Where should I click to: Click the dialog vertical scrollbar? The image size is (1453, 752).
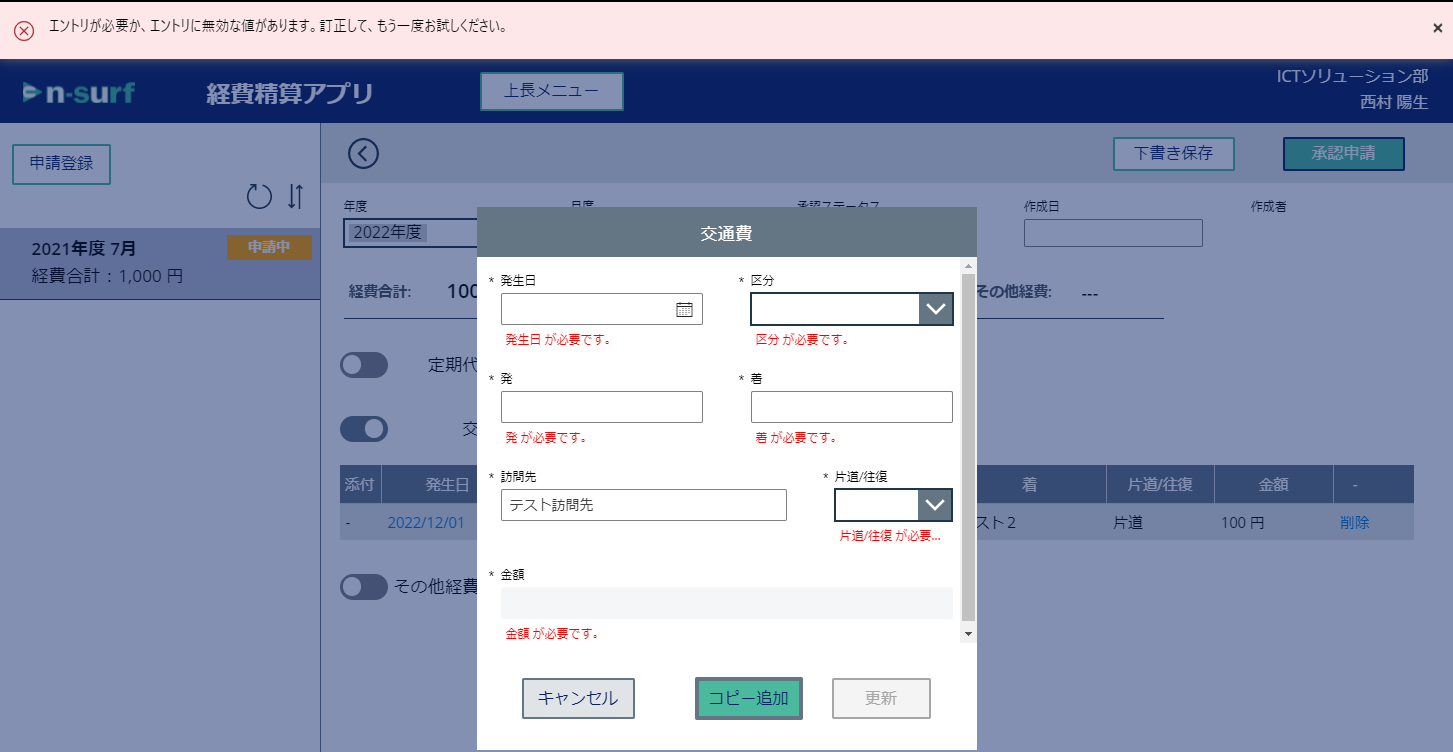[x=968, y=447]
